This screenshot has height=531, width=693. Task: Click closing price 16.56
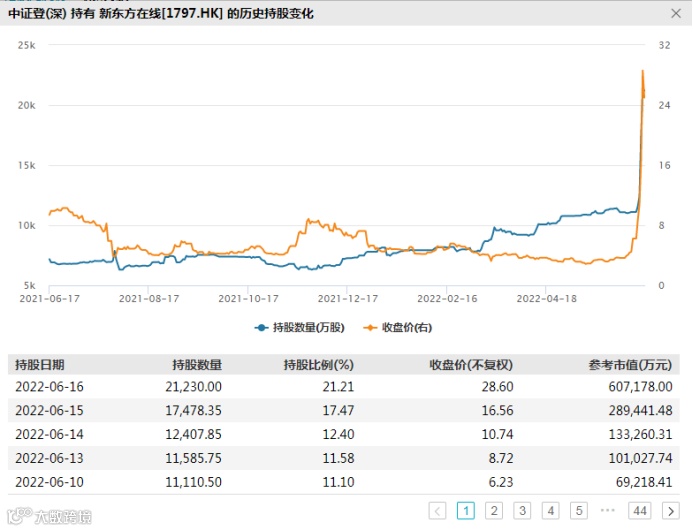pos(498,411)
